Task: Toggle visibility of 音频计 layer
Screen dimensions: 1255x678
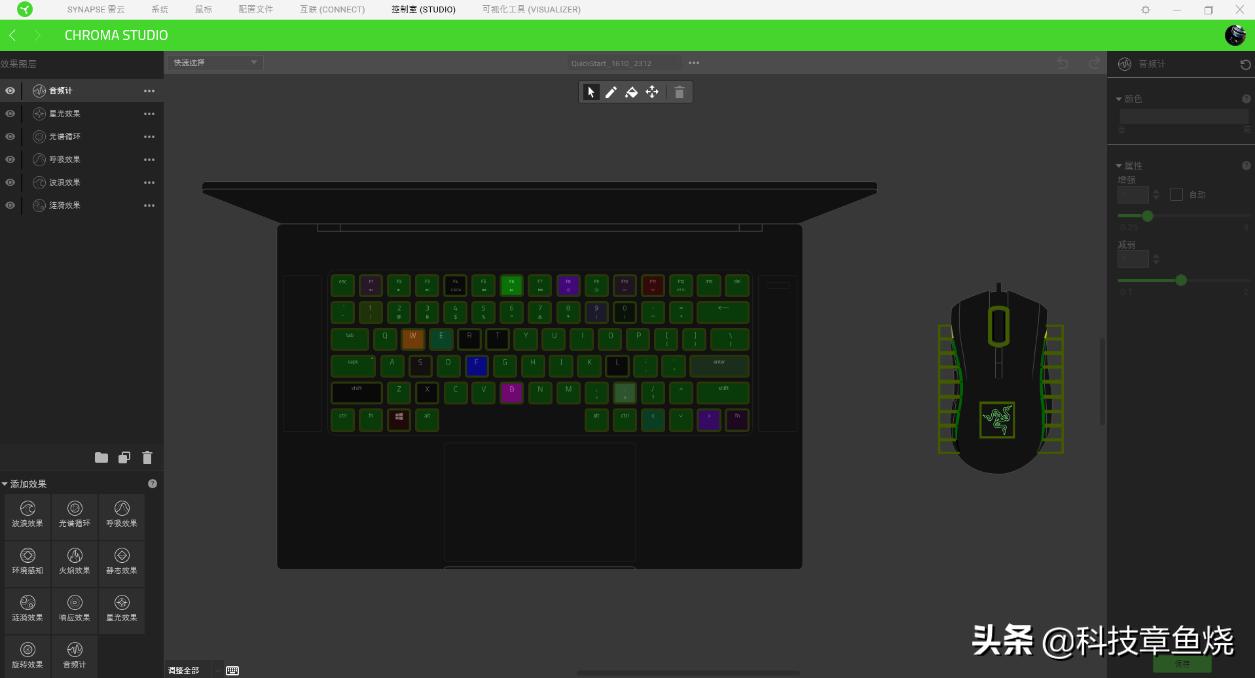Action: tap(10, 90)
